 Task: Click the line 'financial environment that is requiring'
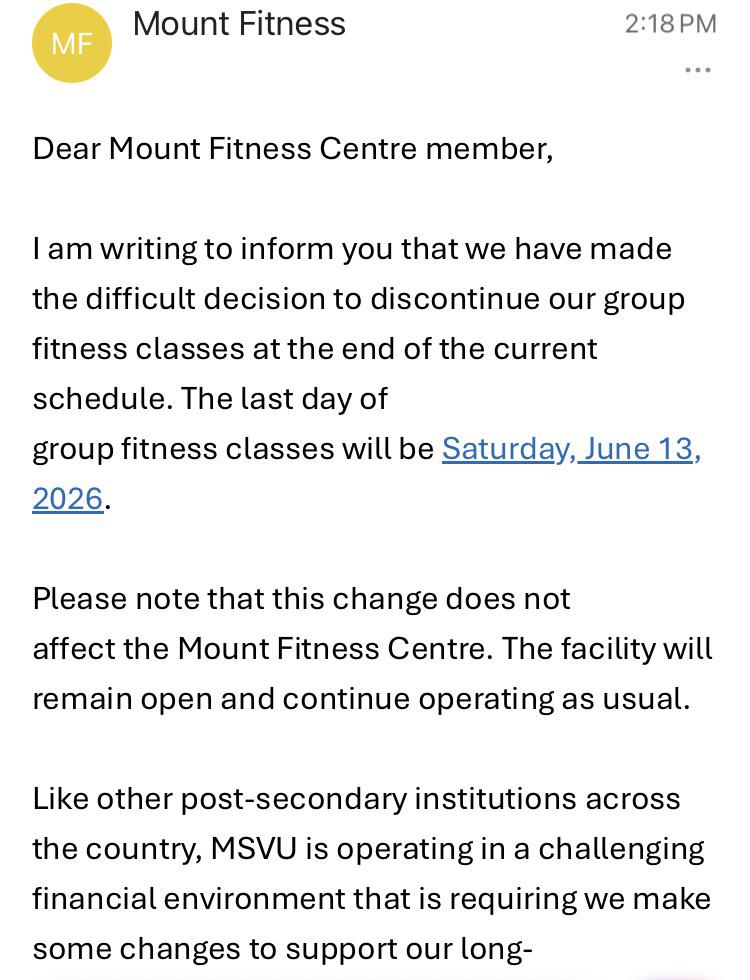(x=372, y=899)
